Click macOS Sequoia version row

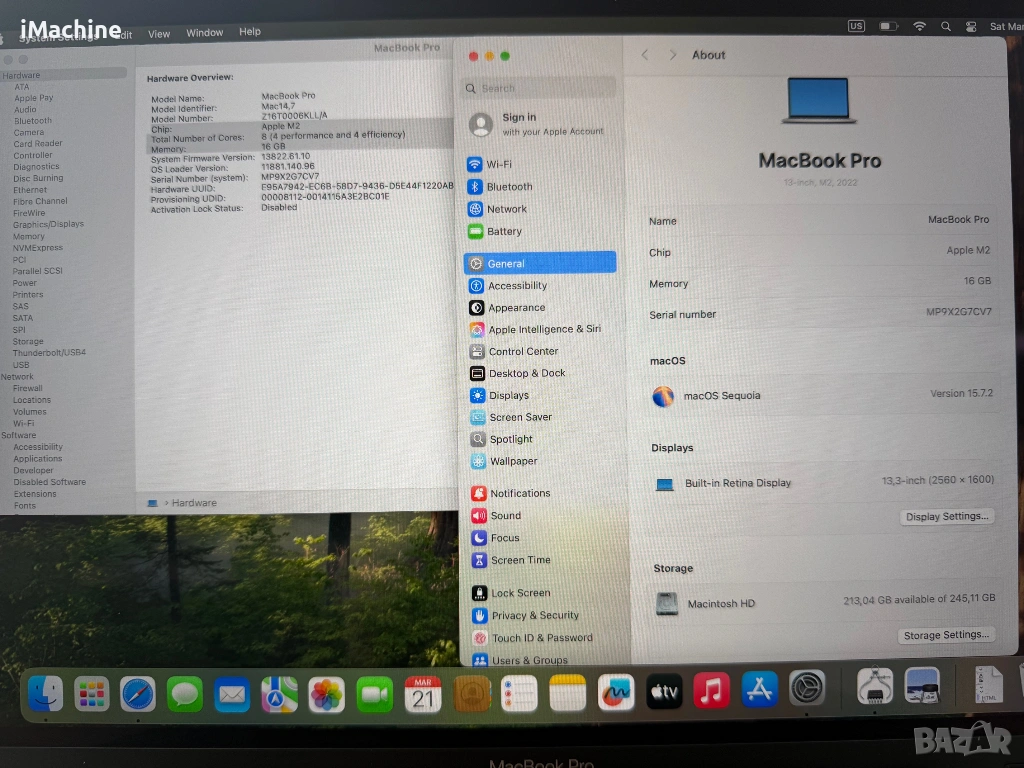coord(822,395)
